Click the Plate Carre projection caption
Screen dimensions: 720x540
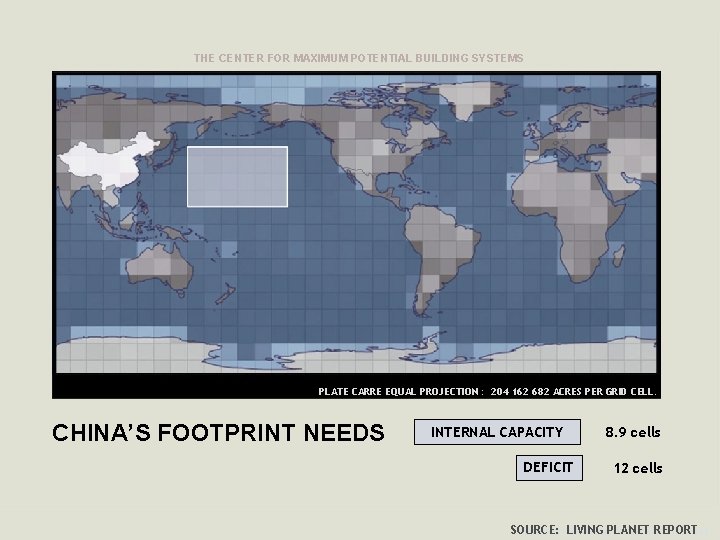[x=487, y=392]
